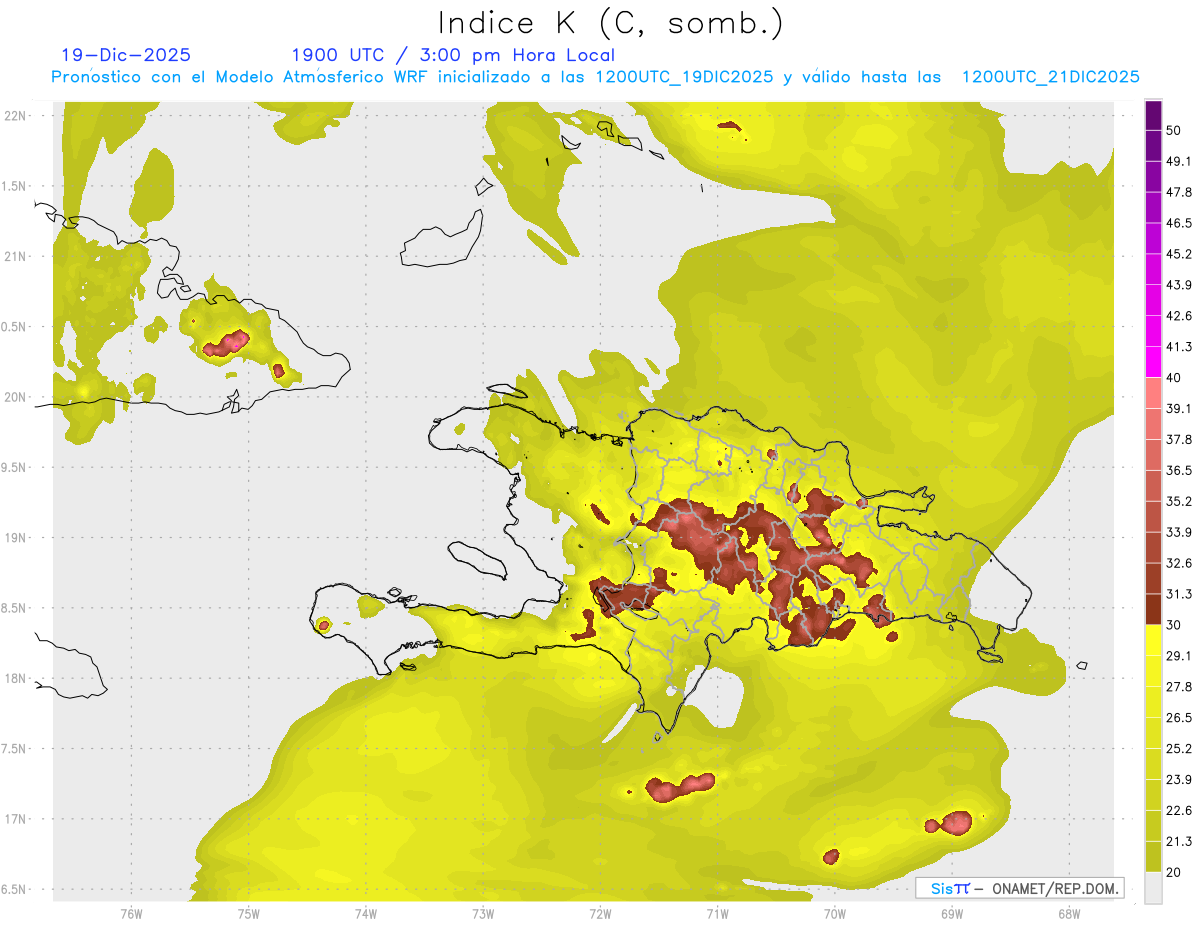Click the "74W" longitude label

pyautogui.click(x=366, y=913)
